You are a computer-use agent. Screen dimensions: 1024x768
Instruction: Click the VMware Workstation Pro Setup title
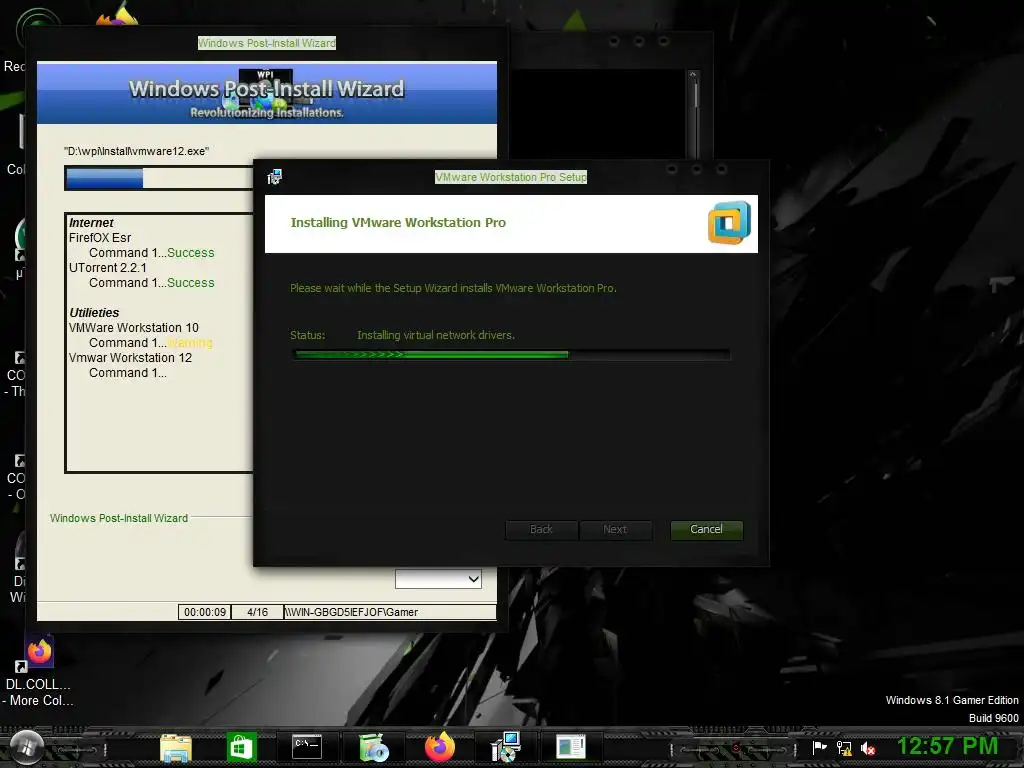point(511,177)
